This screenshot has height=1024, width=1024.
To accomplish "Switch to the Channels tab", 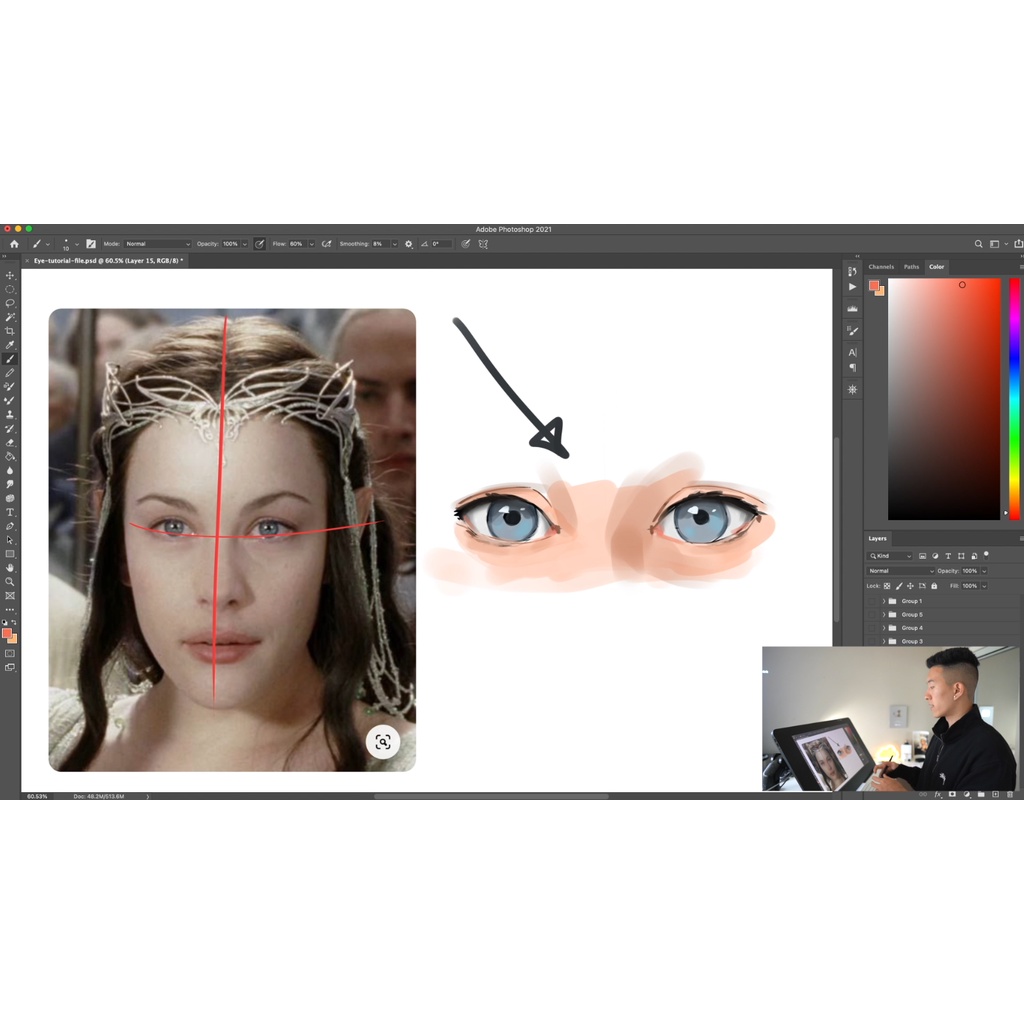I will pyautogui.click(x=881, y=267).
